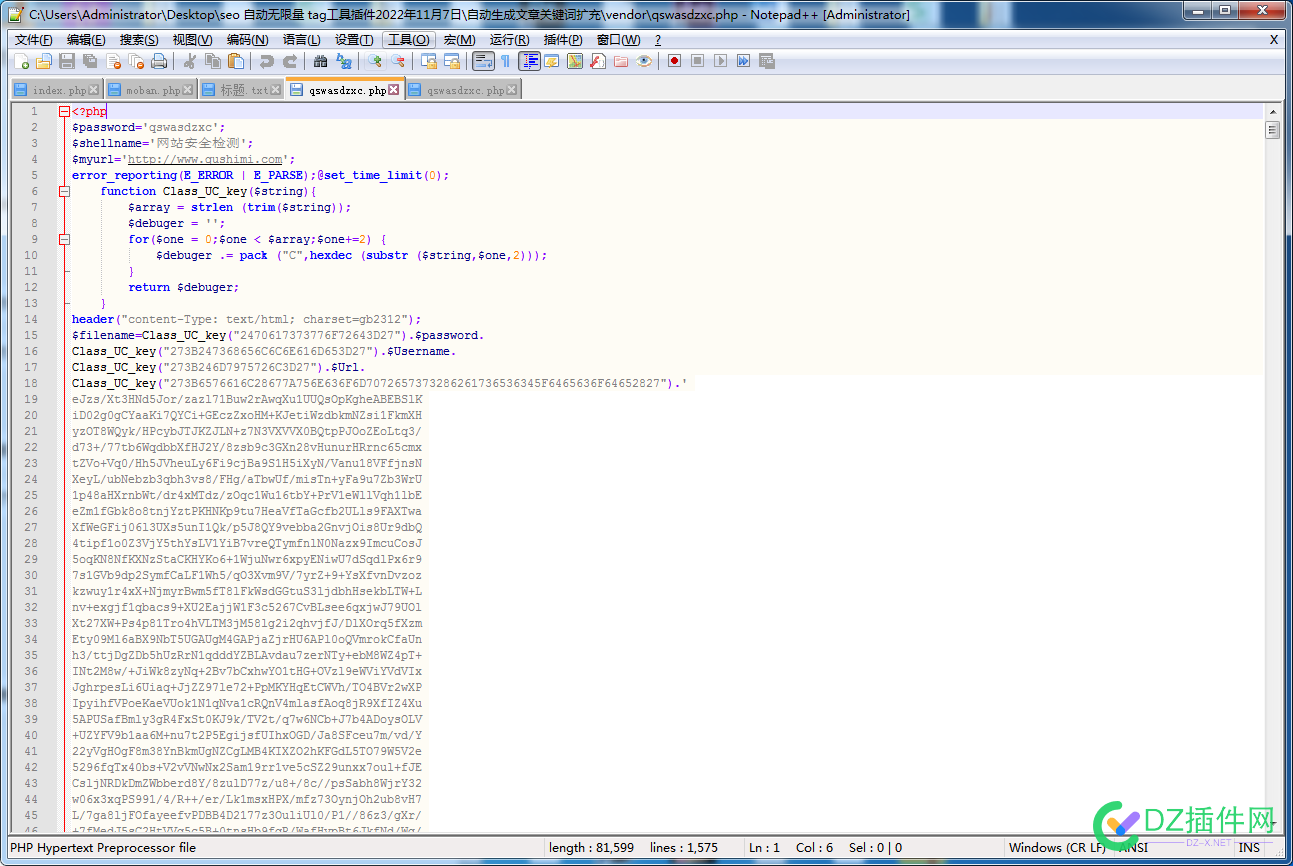Zoom in using magnifier plus icon

pyautogui.click(x=374, y=61)
